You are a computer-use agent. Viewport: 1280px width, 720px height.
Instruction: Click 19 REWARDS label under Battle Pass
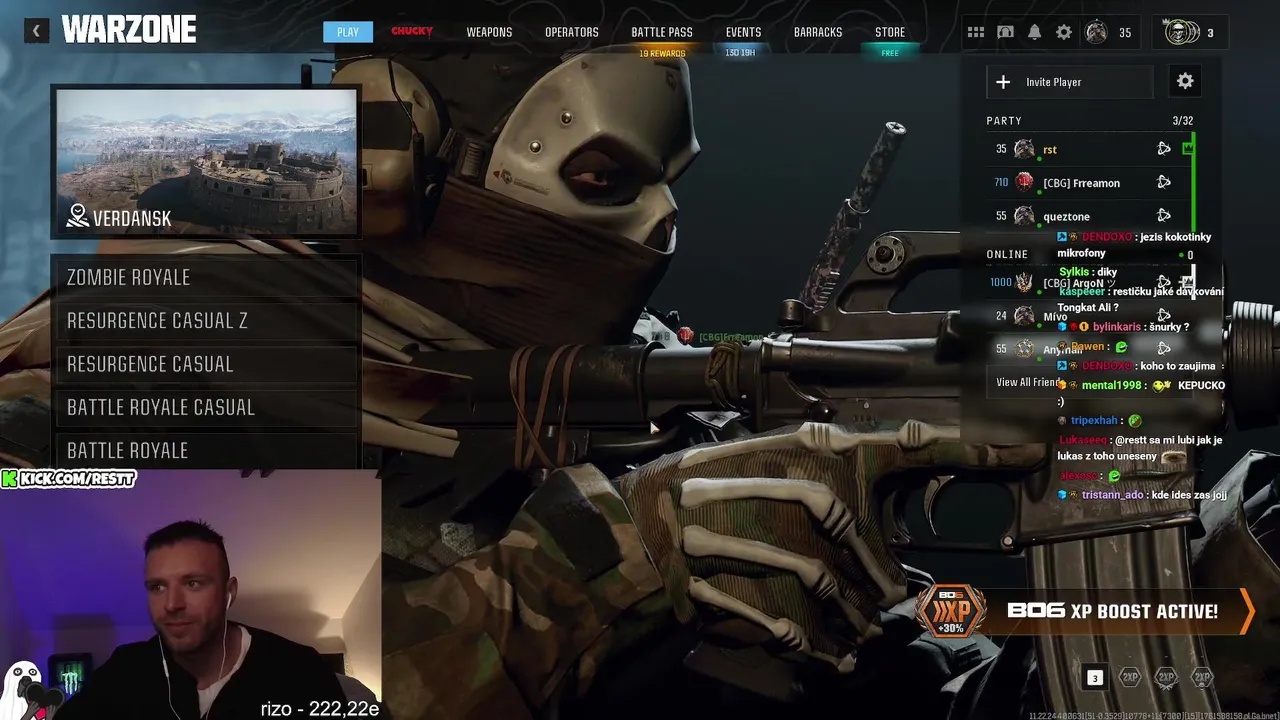click(662, 53)
